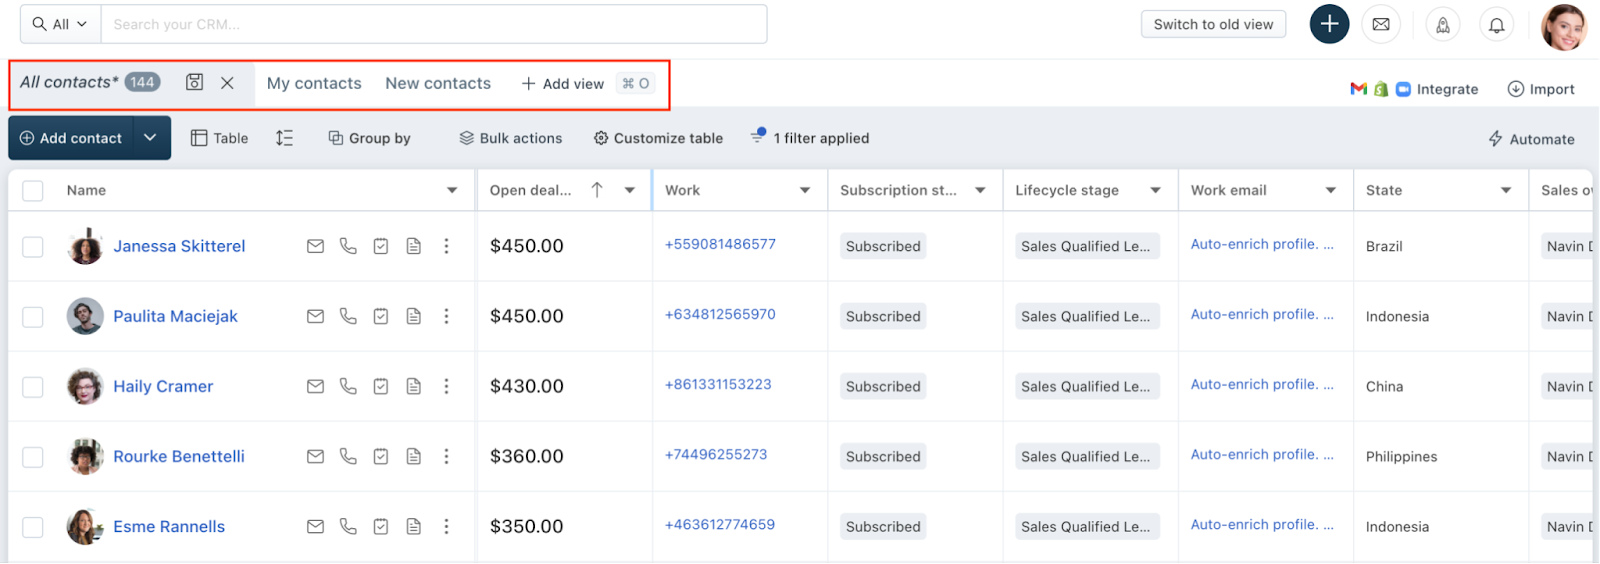Open the notifications bell
Viewport: 1600px width, 564px height.
1497,26
